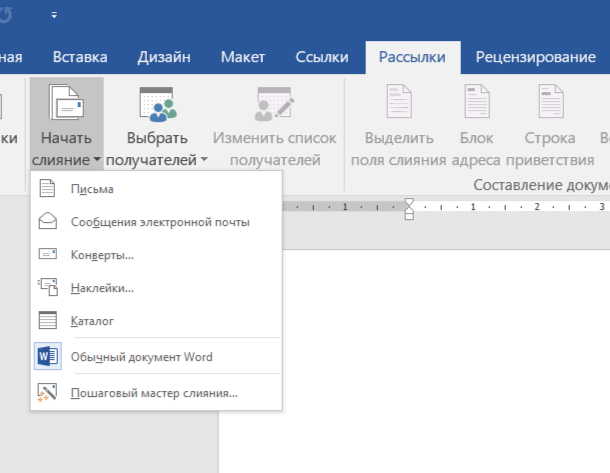Go to the Макет tab
This screenshot has height=473, width=610.
[x=243, y=58]
